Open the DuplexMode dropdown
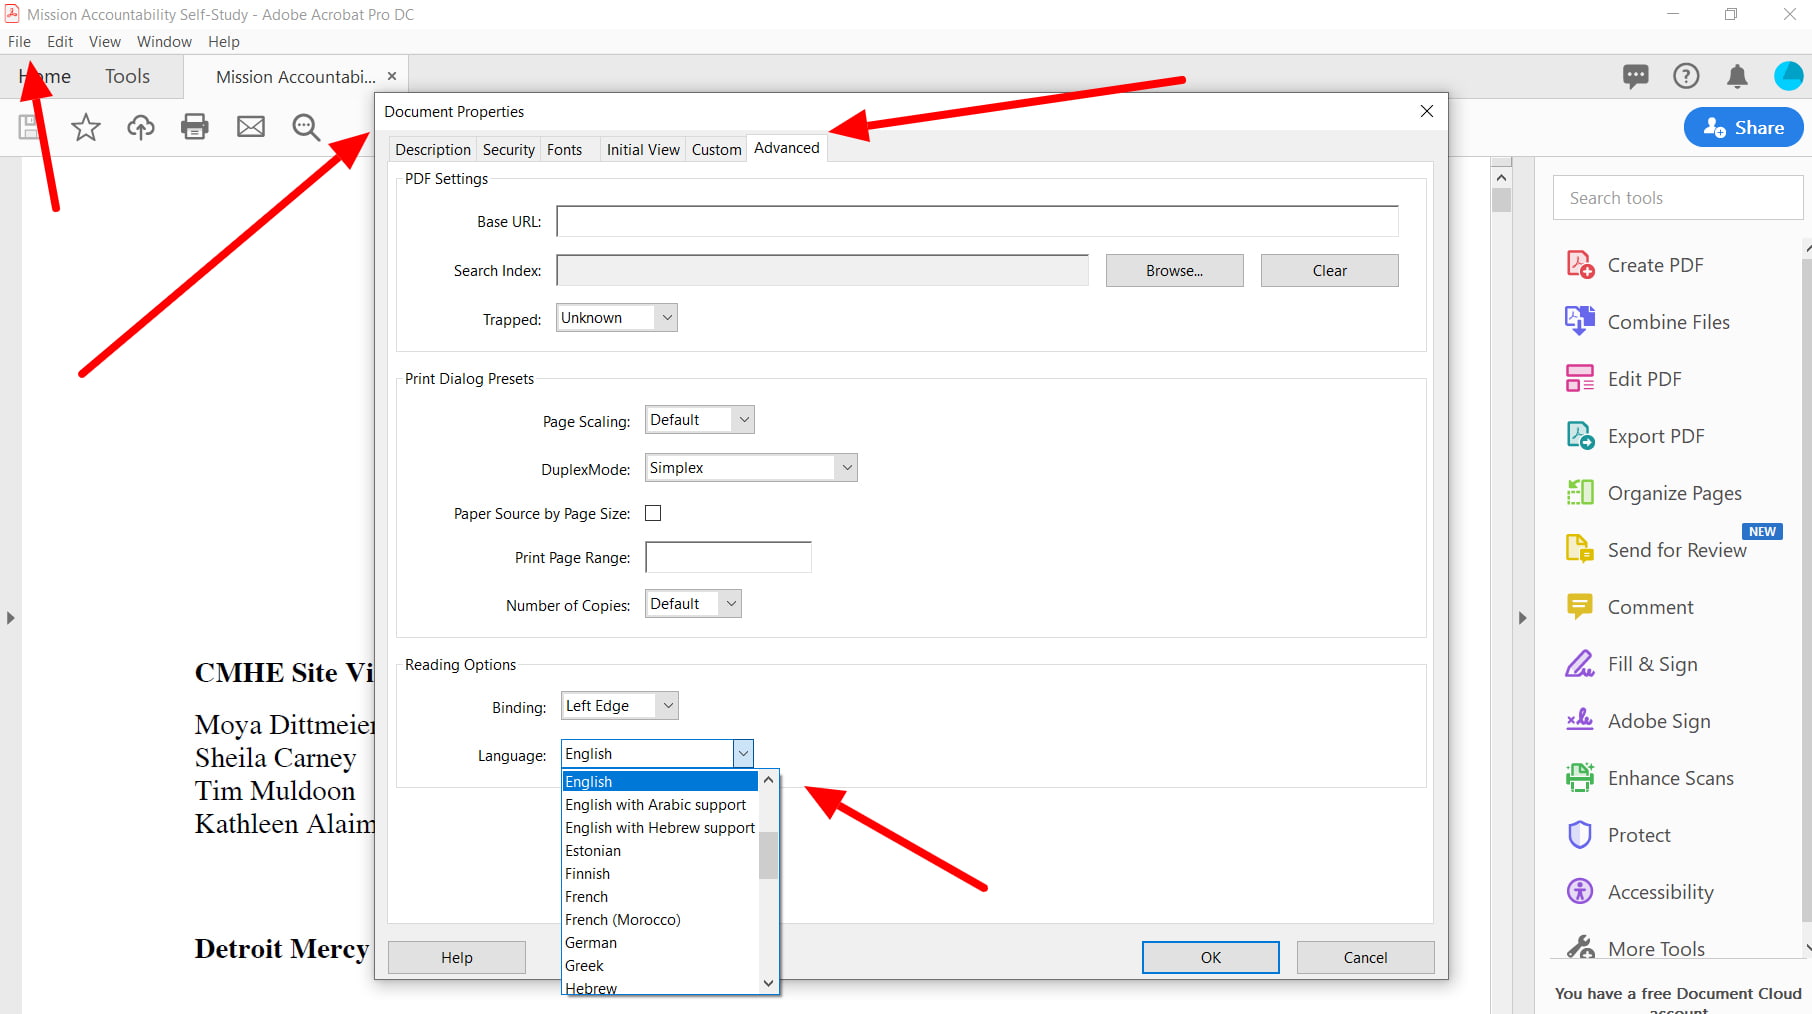The height and width of the screenshot is (1014, 1812). pos(751,468)
